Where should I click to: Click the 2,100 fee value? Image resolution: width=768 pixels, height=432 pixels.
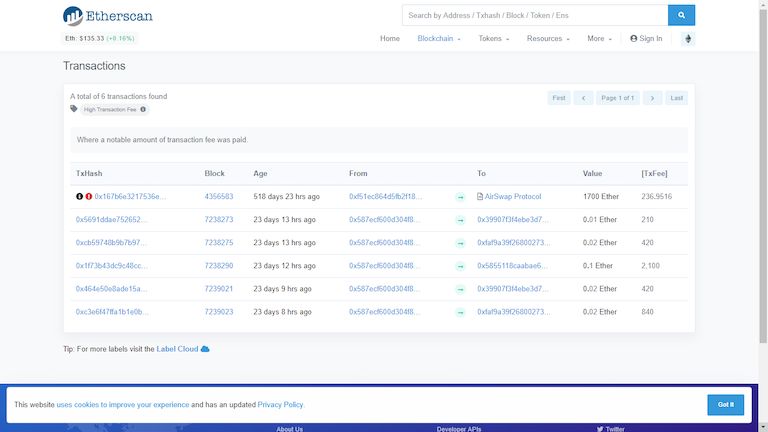[650, 265]
